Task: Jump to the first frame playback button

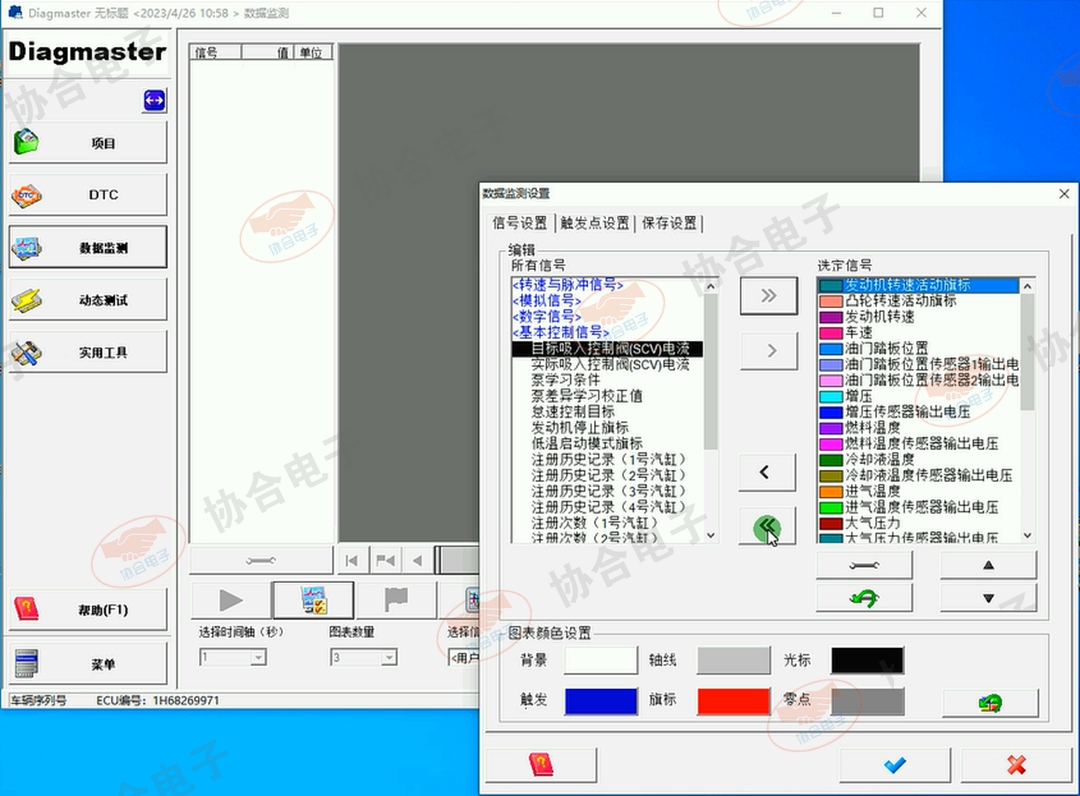Action: tap(352, 561)
